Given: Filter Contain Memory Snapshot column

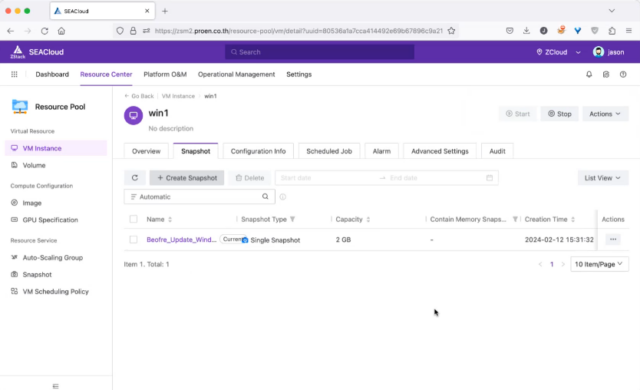Looking at the screenshot, I should [x=515, y=219].
